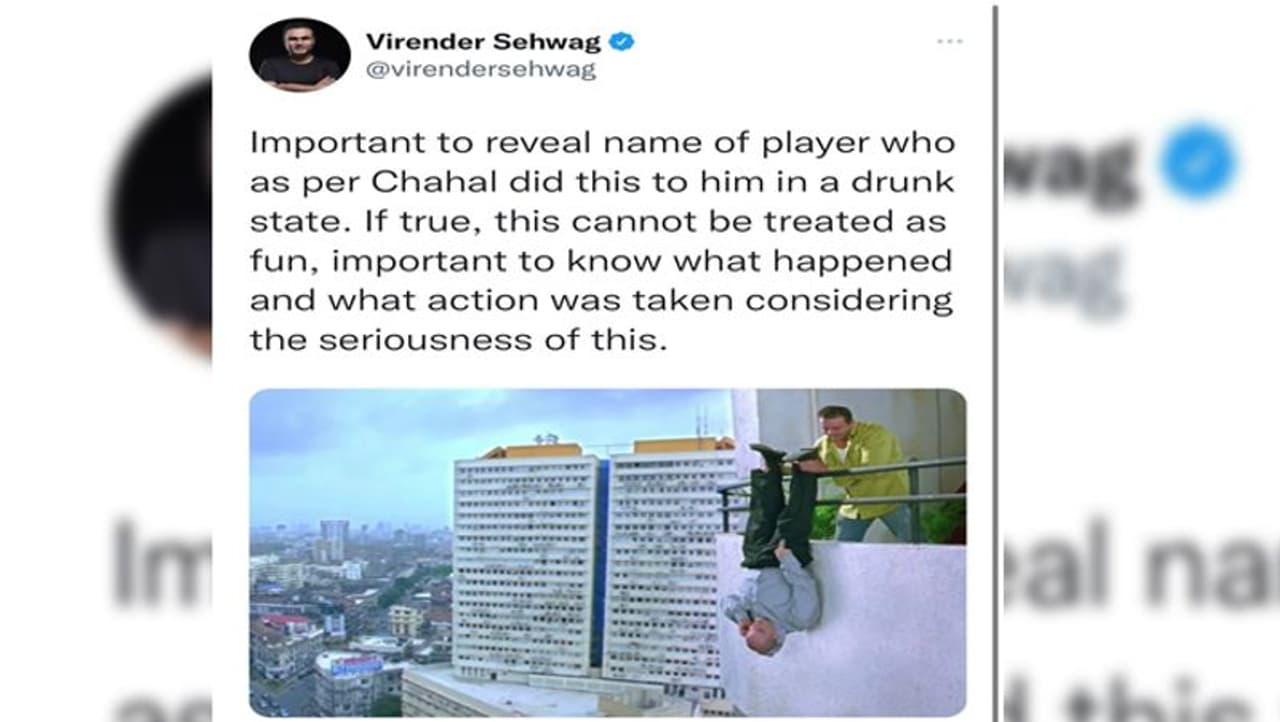Screen dimensions: 1280x722
Task: Open the attached balcony photo
Action: tap(608, 552)
